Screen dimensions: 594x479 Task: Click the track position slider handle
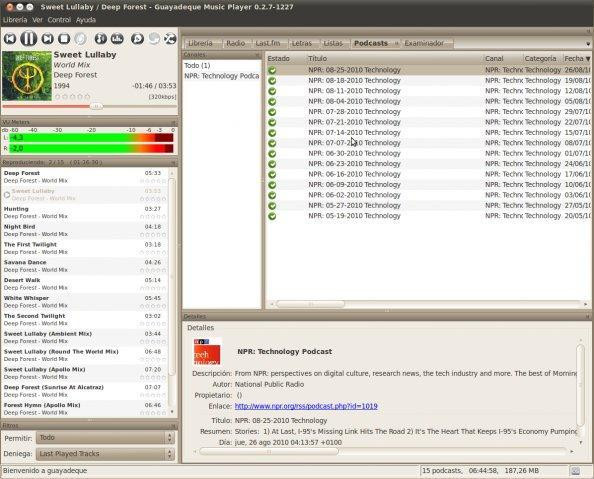coord(96,106)
